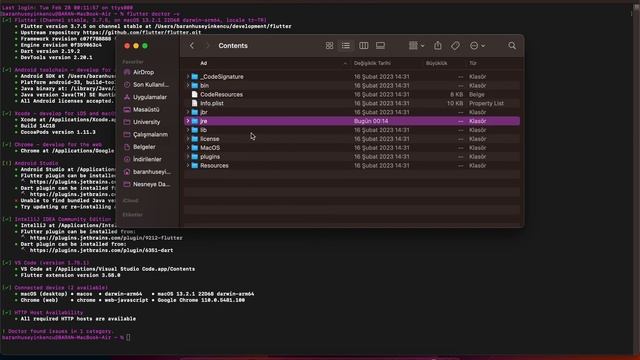Expand the MacOS folder
The image size is (640, 360).
pyautogui.click(x=188, y=148)
